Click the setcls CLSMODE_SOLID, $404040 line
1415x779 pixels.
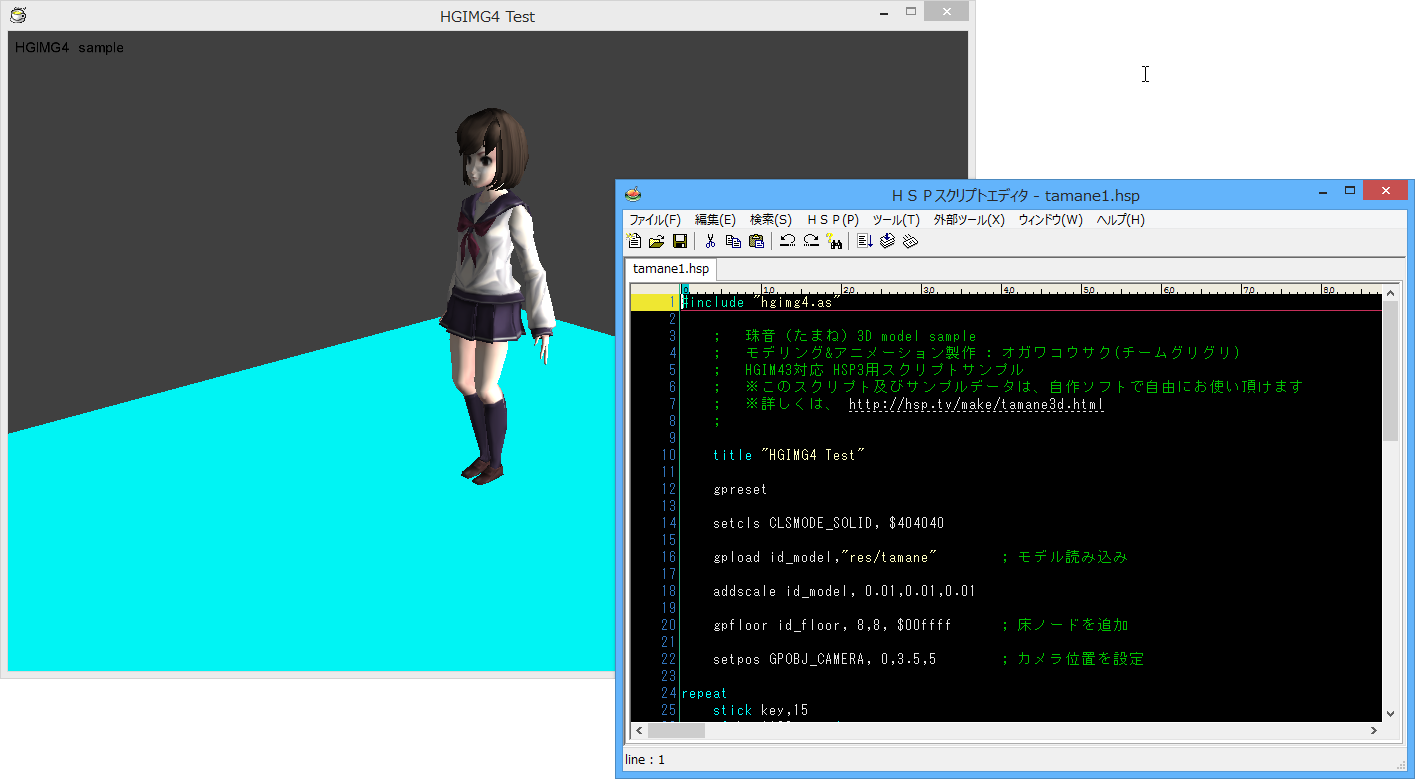click(828, 523)
